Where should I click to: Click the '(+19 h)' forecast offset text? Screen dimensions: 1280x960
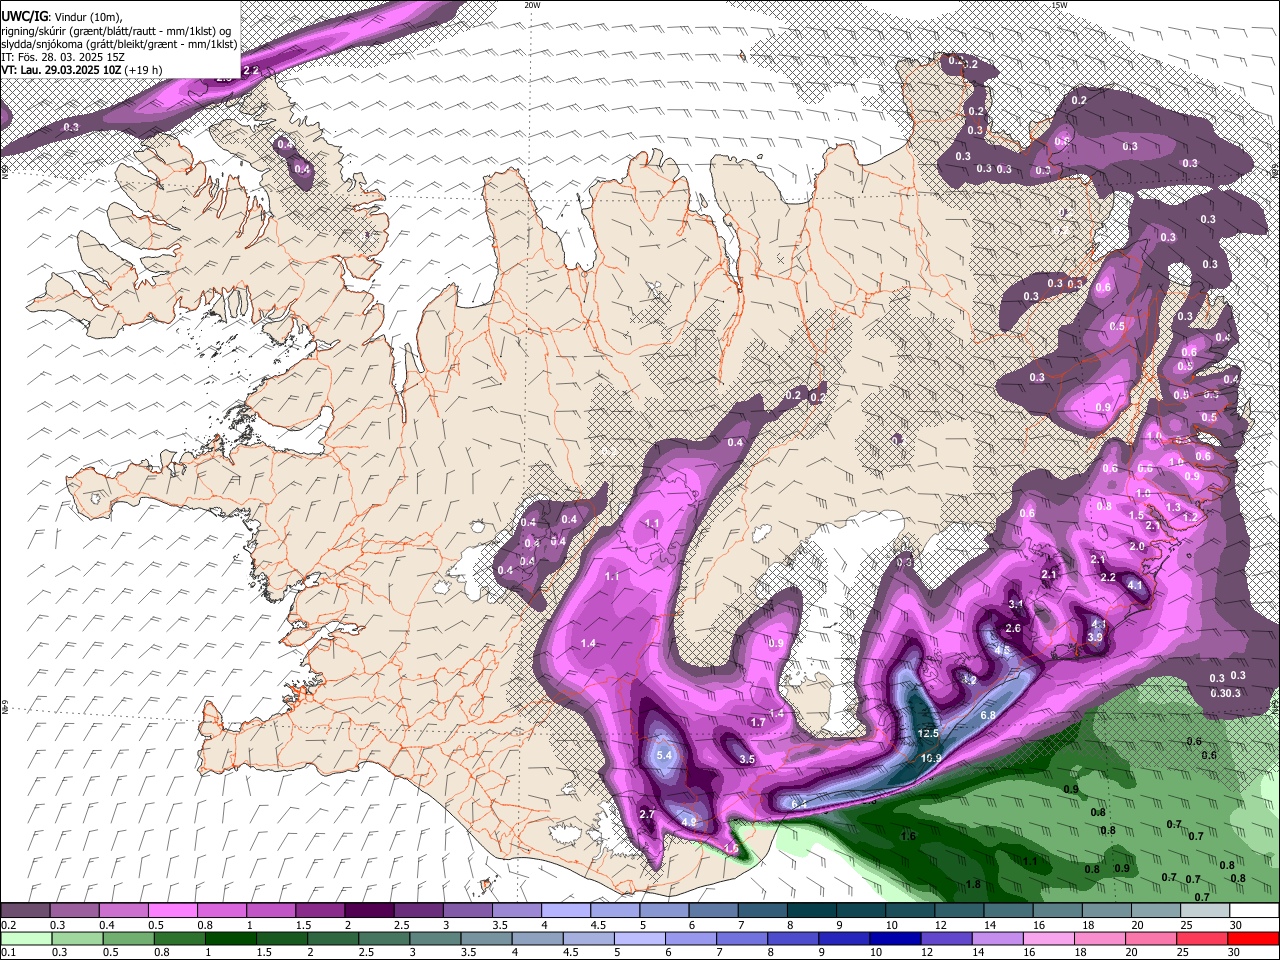tap(145, 70)
